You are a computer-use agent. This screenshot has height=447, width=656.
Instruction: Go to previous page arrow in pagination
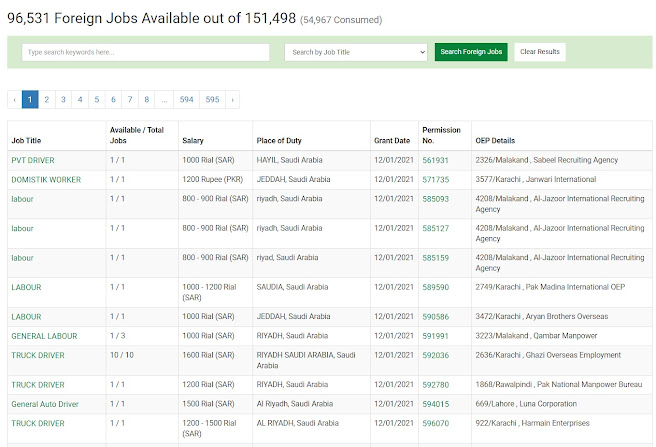(x=15, y=100)
